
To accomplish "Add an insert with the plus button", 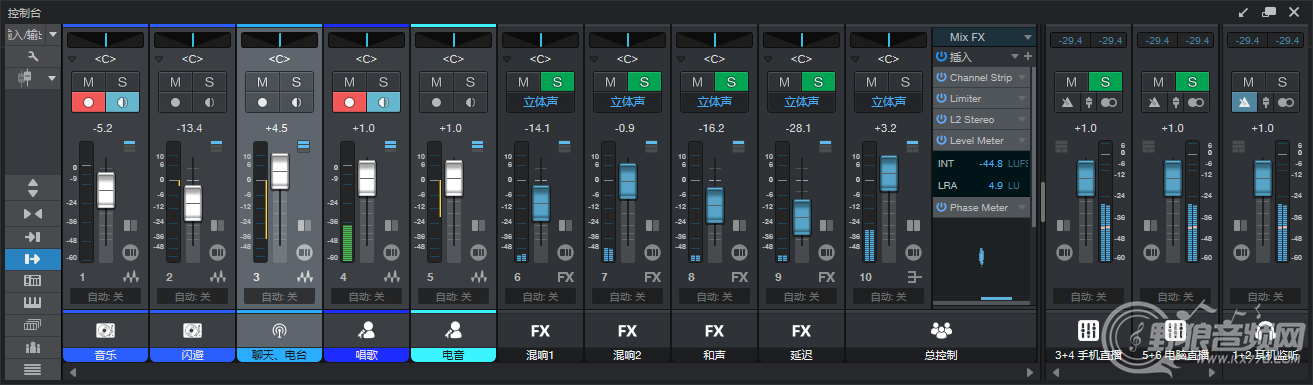I will point(1027,57).
